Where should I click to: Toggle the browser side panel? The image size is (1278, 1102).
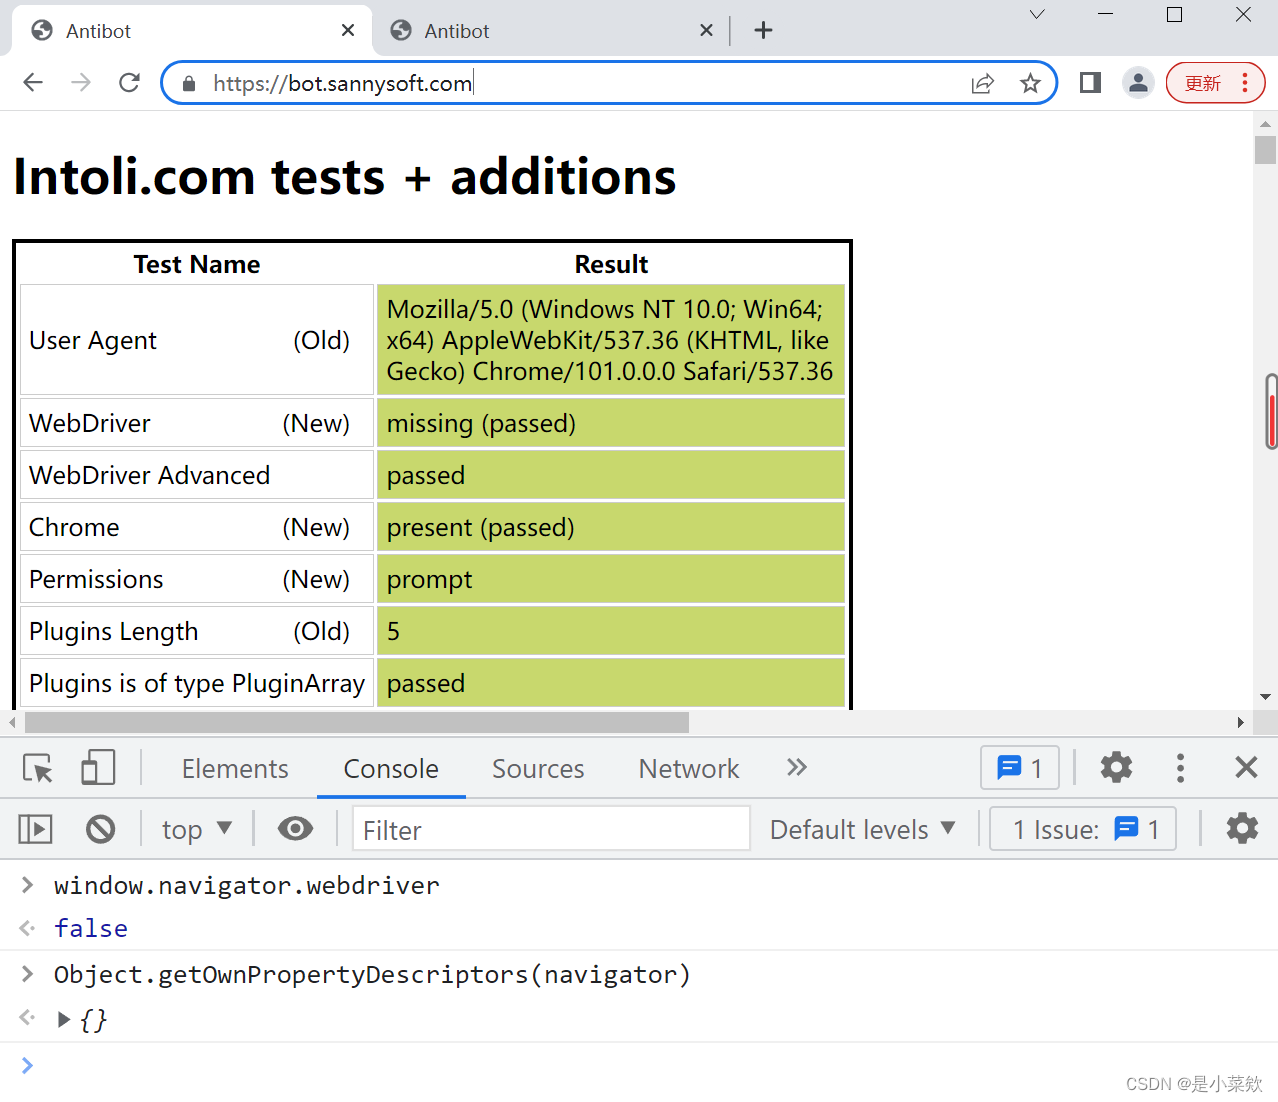[1090, 83]
